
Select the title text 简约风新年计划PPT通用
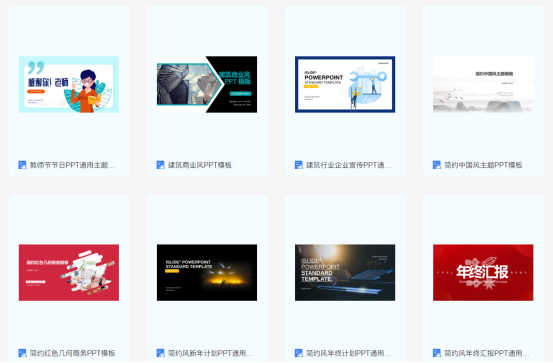tap(210, 353)
